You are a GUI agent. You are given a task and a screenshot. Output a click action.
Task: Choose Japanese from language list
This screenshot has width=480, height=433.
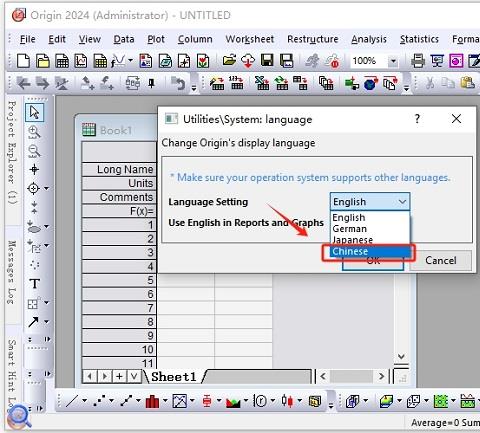pos(369,240)
